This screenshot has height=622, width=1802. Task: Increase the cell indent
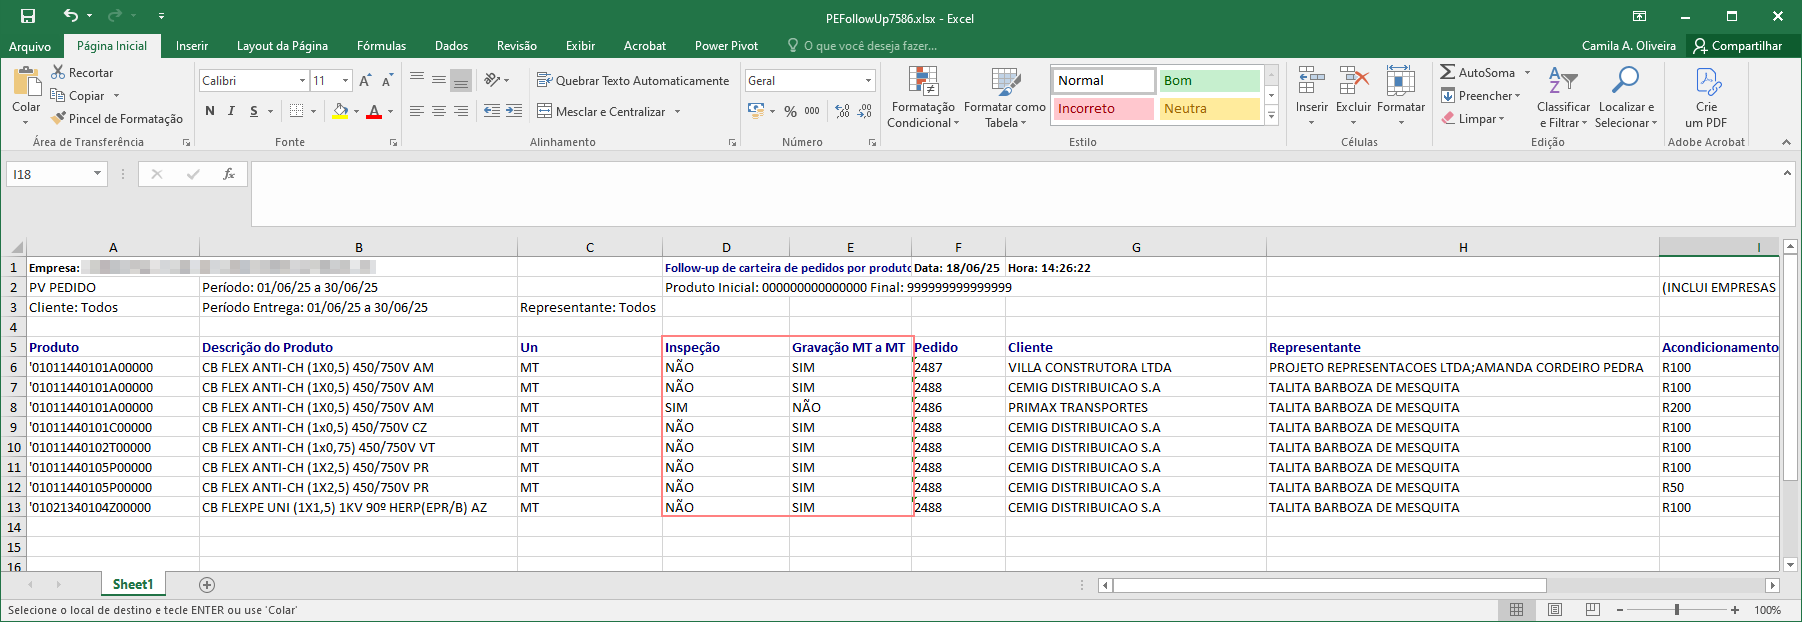[513, 111]
